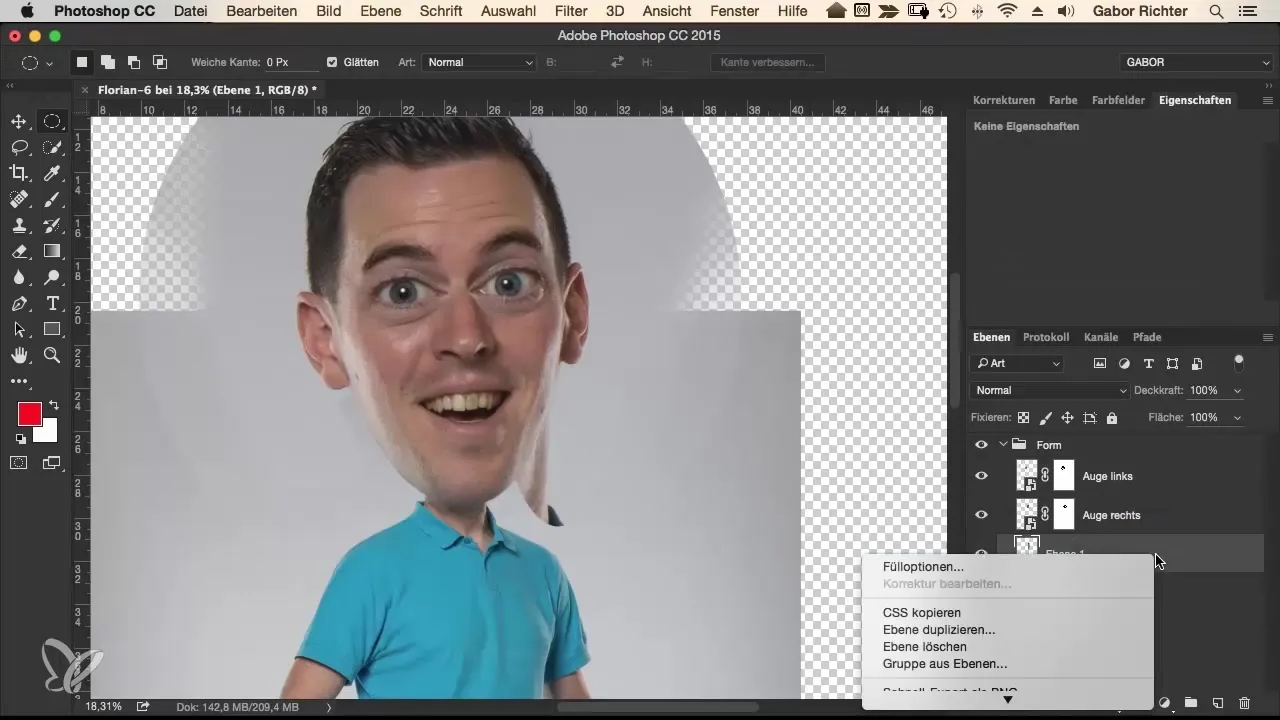The image size is (1280, 720).
Task: Select the Dodge tool
Action: click(52, 278)
